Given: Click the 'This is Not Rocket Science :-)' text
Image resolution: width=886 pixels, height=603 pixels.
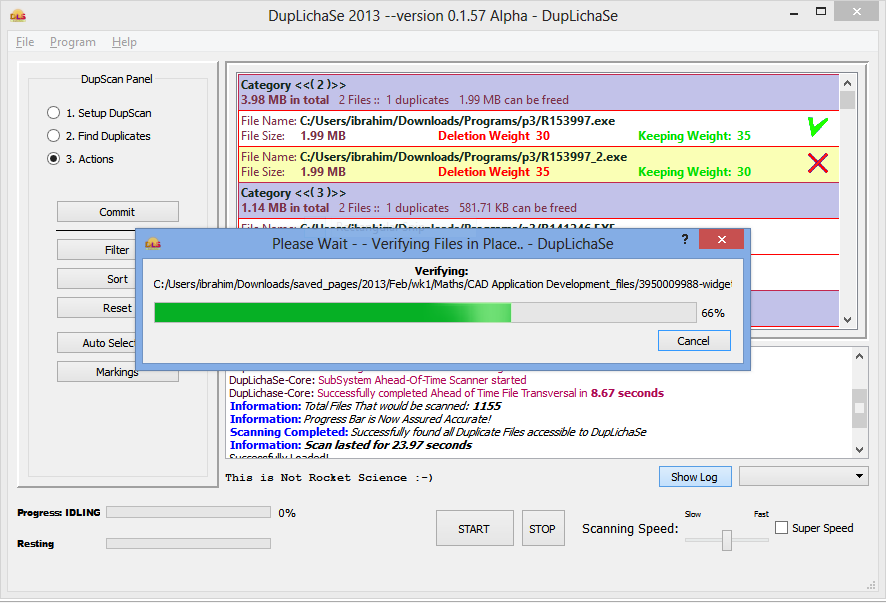Looking at the screenshot, I should click(329, 478).
